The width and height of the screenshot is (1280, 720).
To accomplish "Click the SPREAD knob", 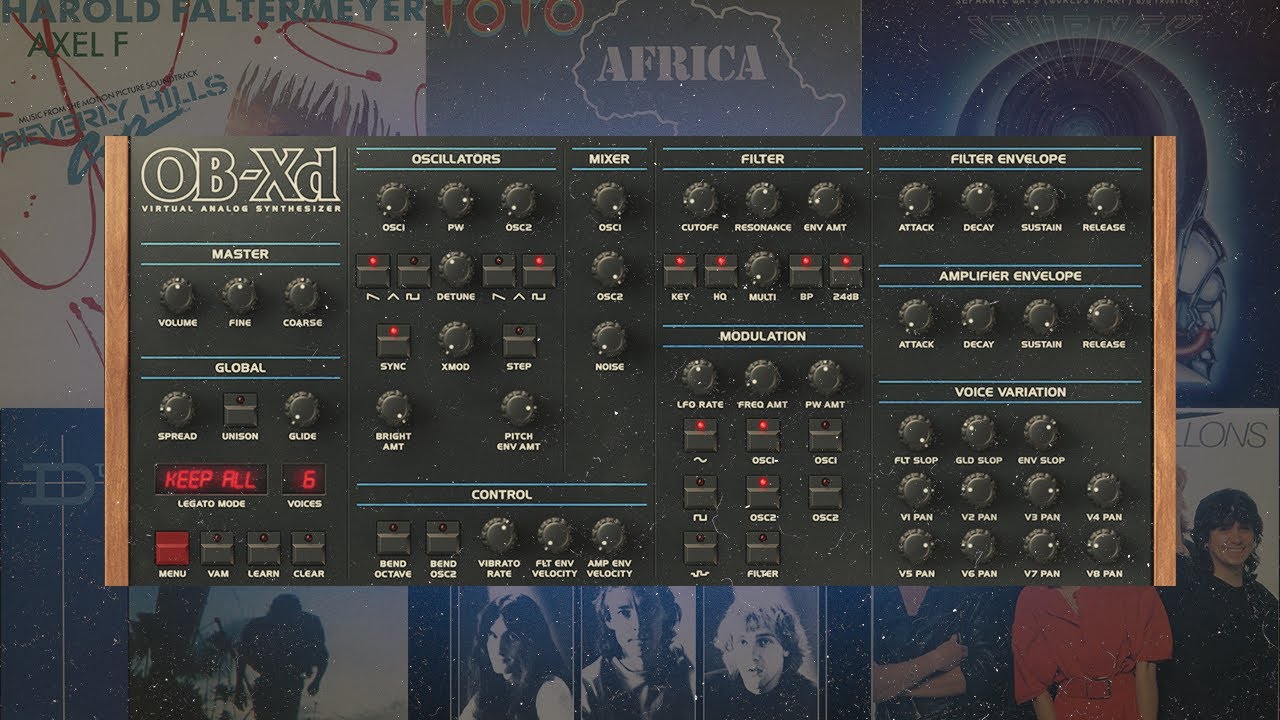I will pos(177,408).
